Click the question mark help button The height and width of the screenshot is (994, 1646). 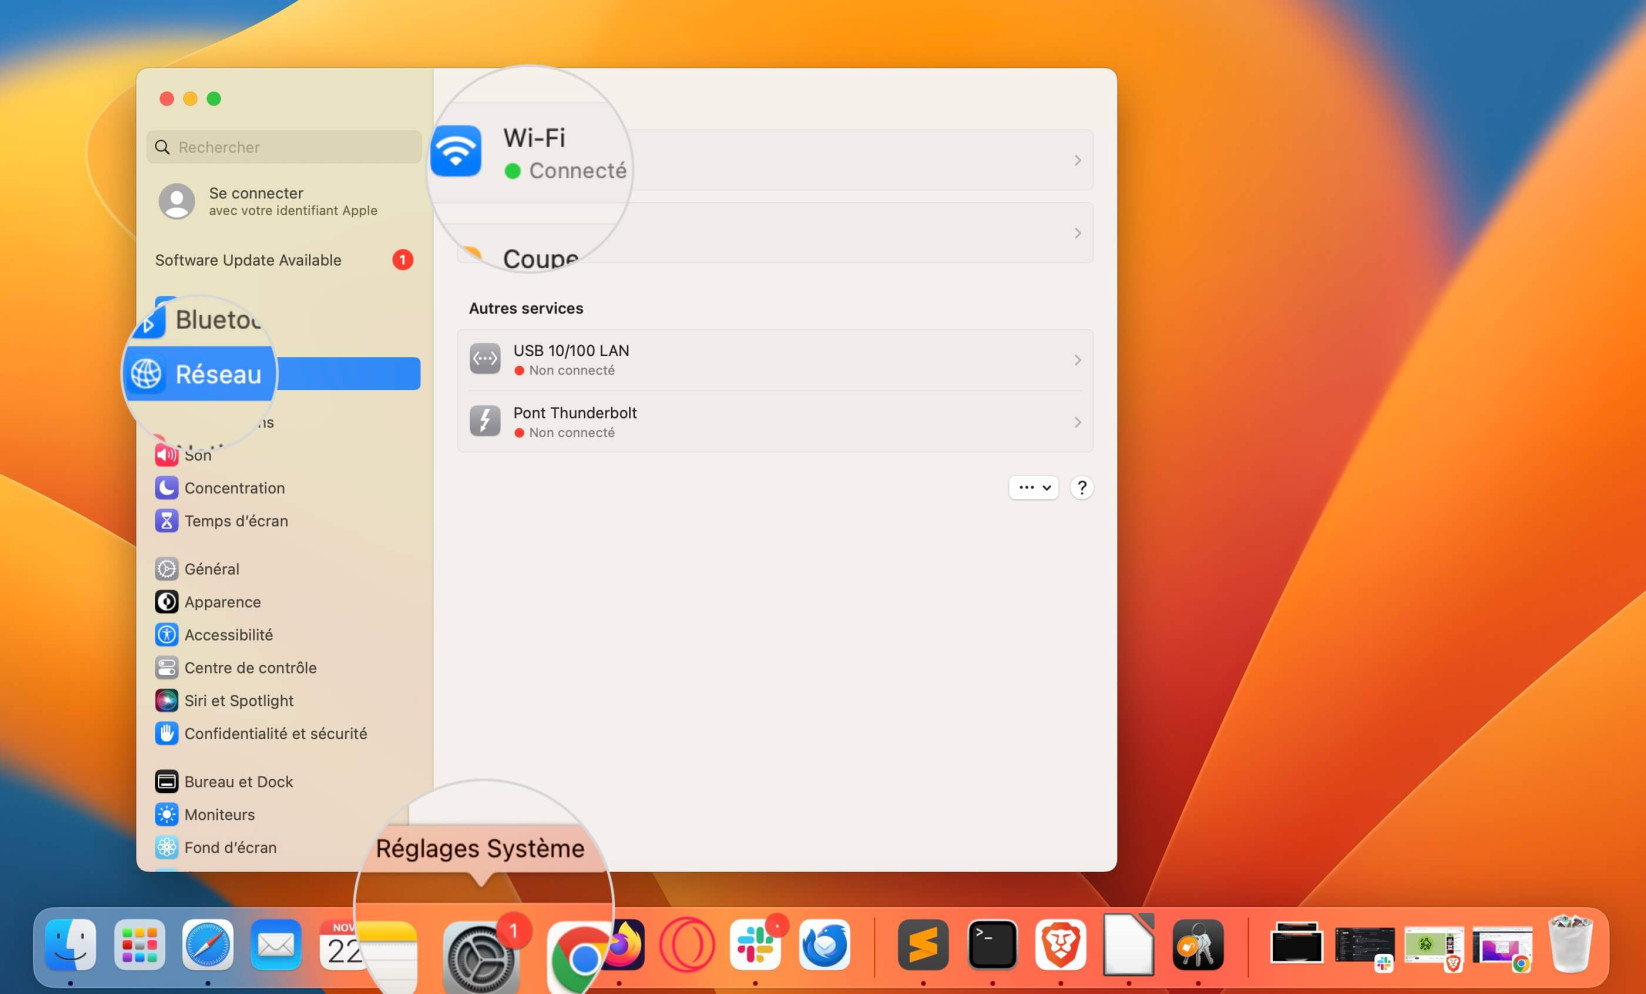[1081, 488]
